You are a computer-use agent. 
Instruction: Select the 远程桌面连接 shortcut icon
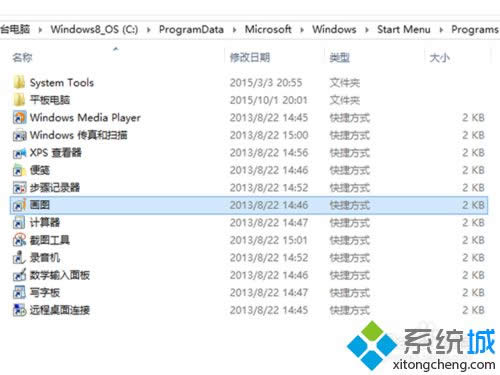coord(19,310)
